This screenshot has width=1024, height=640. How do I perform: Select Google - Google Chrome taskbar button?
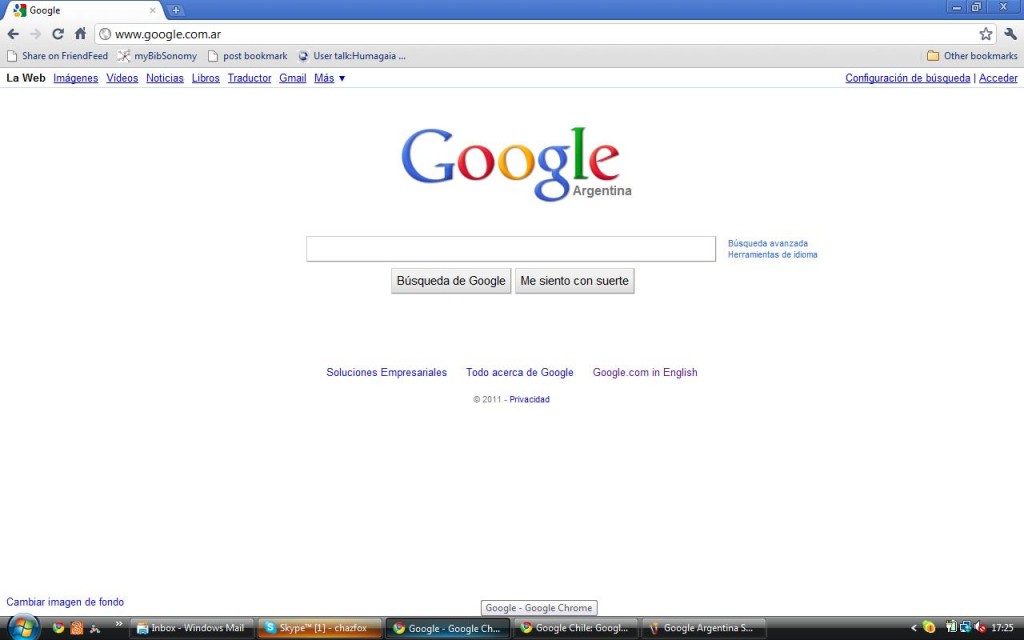tap(448, 628)
